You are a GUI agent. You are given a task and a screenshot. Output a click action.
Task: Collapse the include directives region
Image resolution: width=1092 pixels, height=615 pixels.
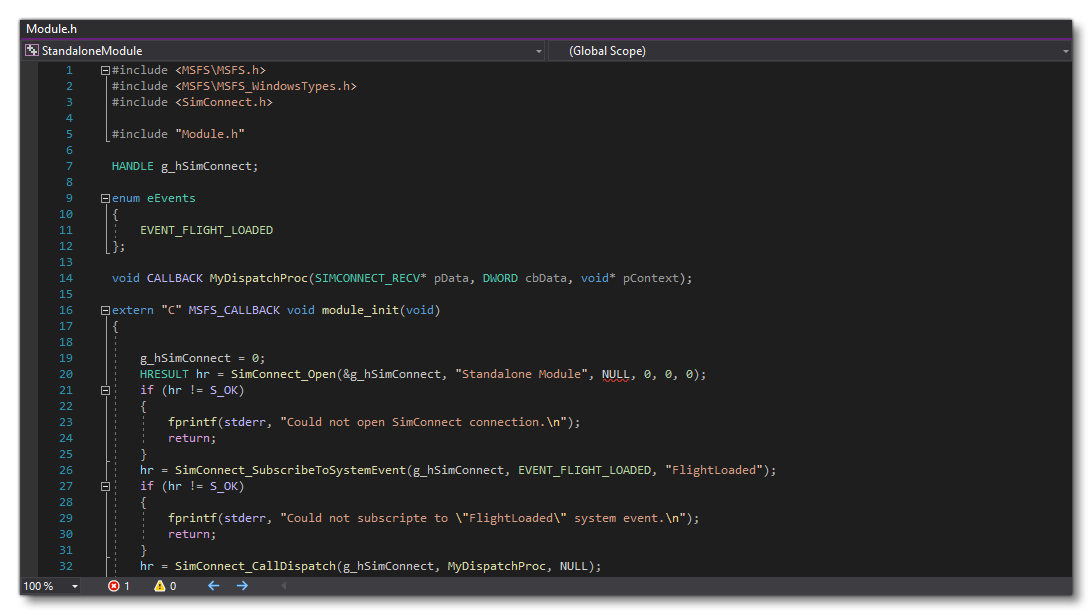coord(105,69)
